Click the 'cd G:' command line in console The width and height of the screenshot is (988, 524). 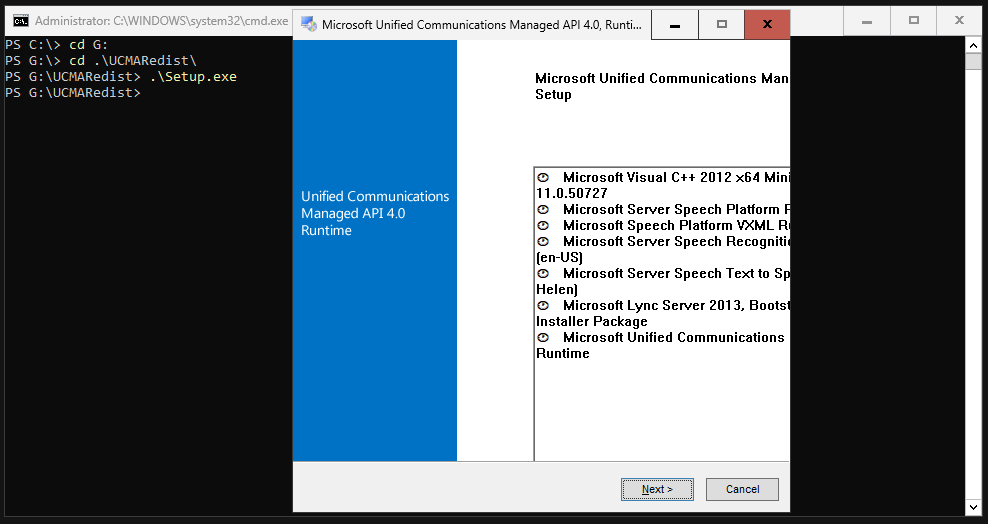coord(89,45)
